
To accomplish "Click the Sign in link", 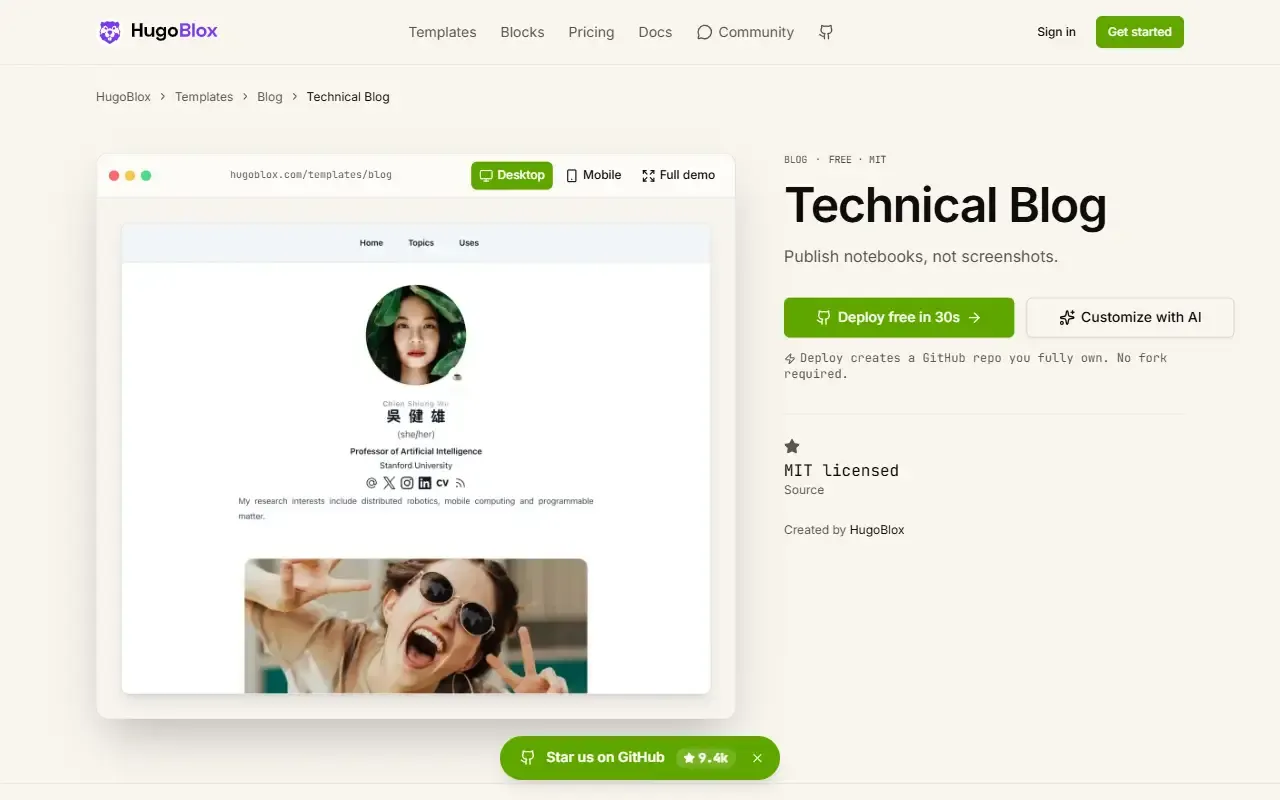I will 1056,32.
